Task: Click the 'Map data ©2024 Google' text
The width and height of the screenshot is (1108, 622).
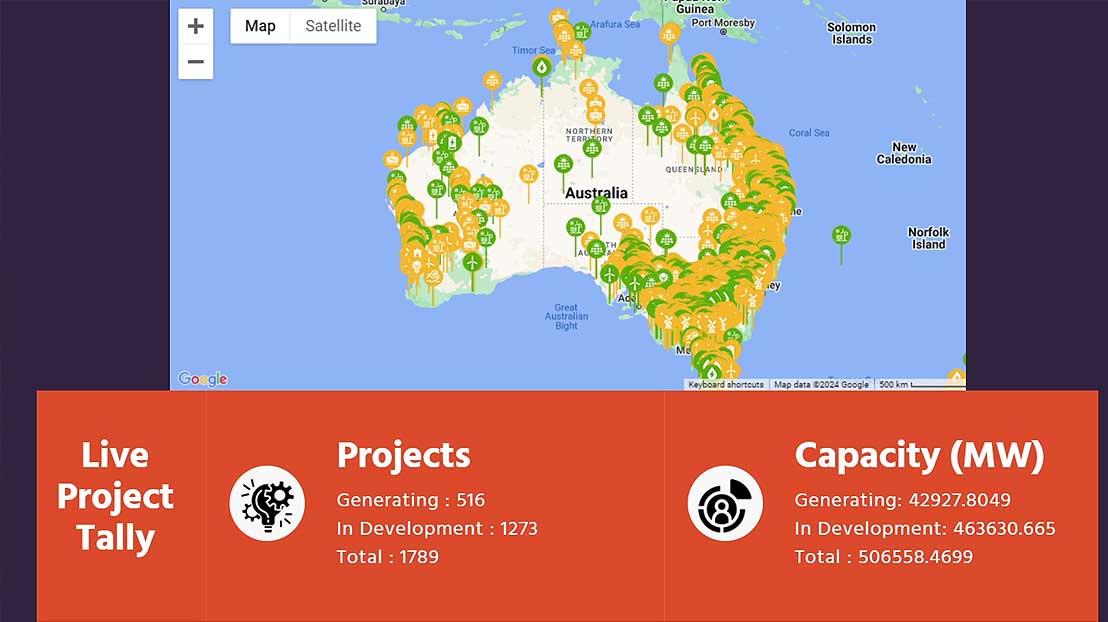Action: [x=821, y=385]
